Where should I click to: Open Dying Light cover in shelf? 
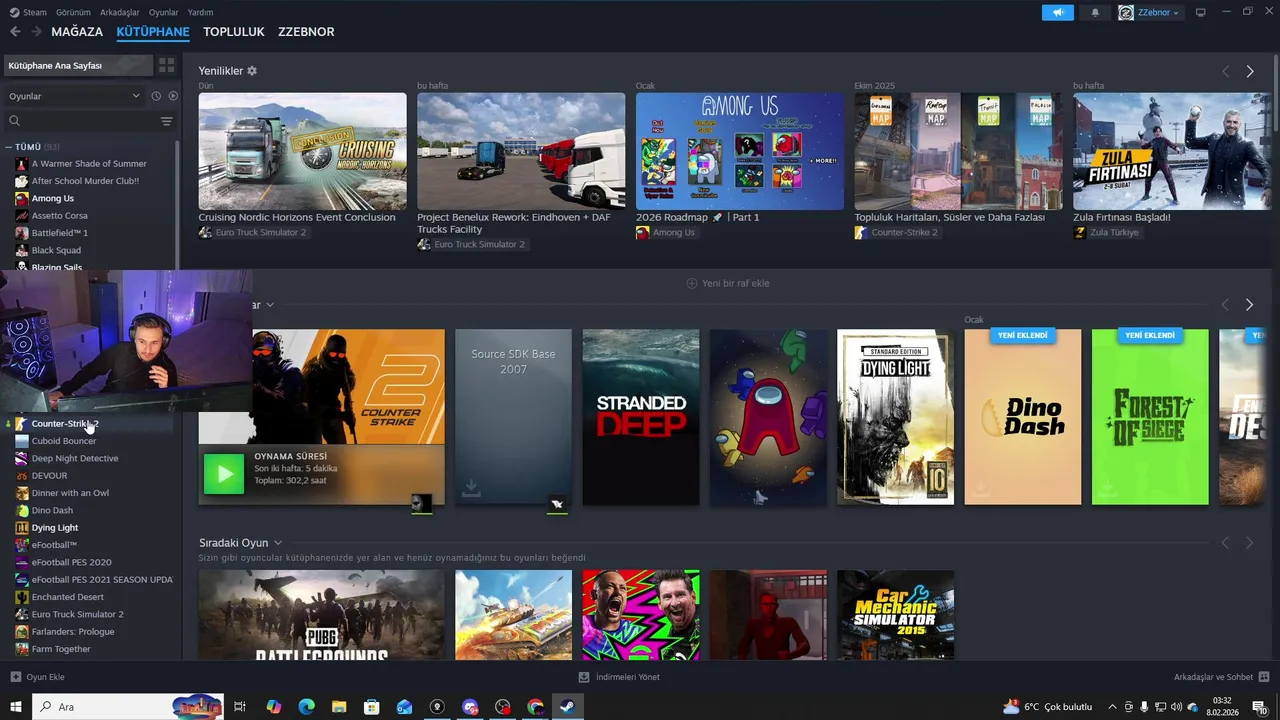click(x=895, y=417)
